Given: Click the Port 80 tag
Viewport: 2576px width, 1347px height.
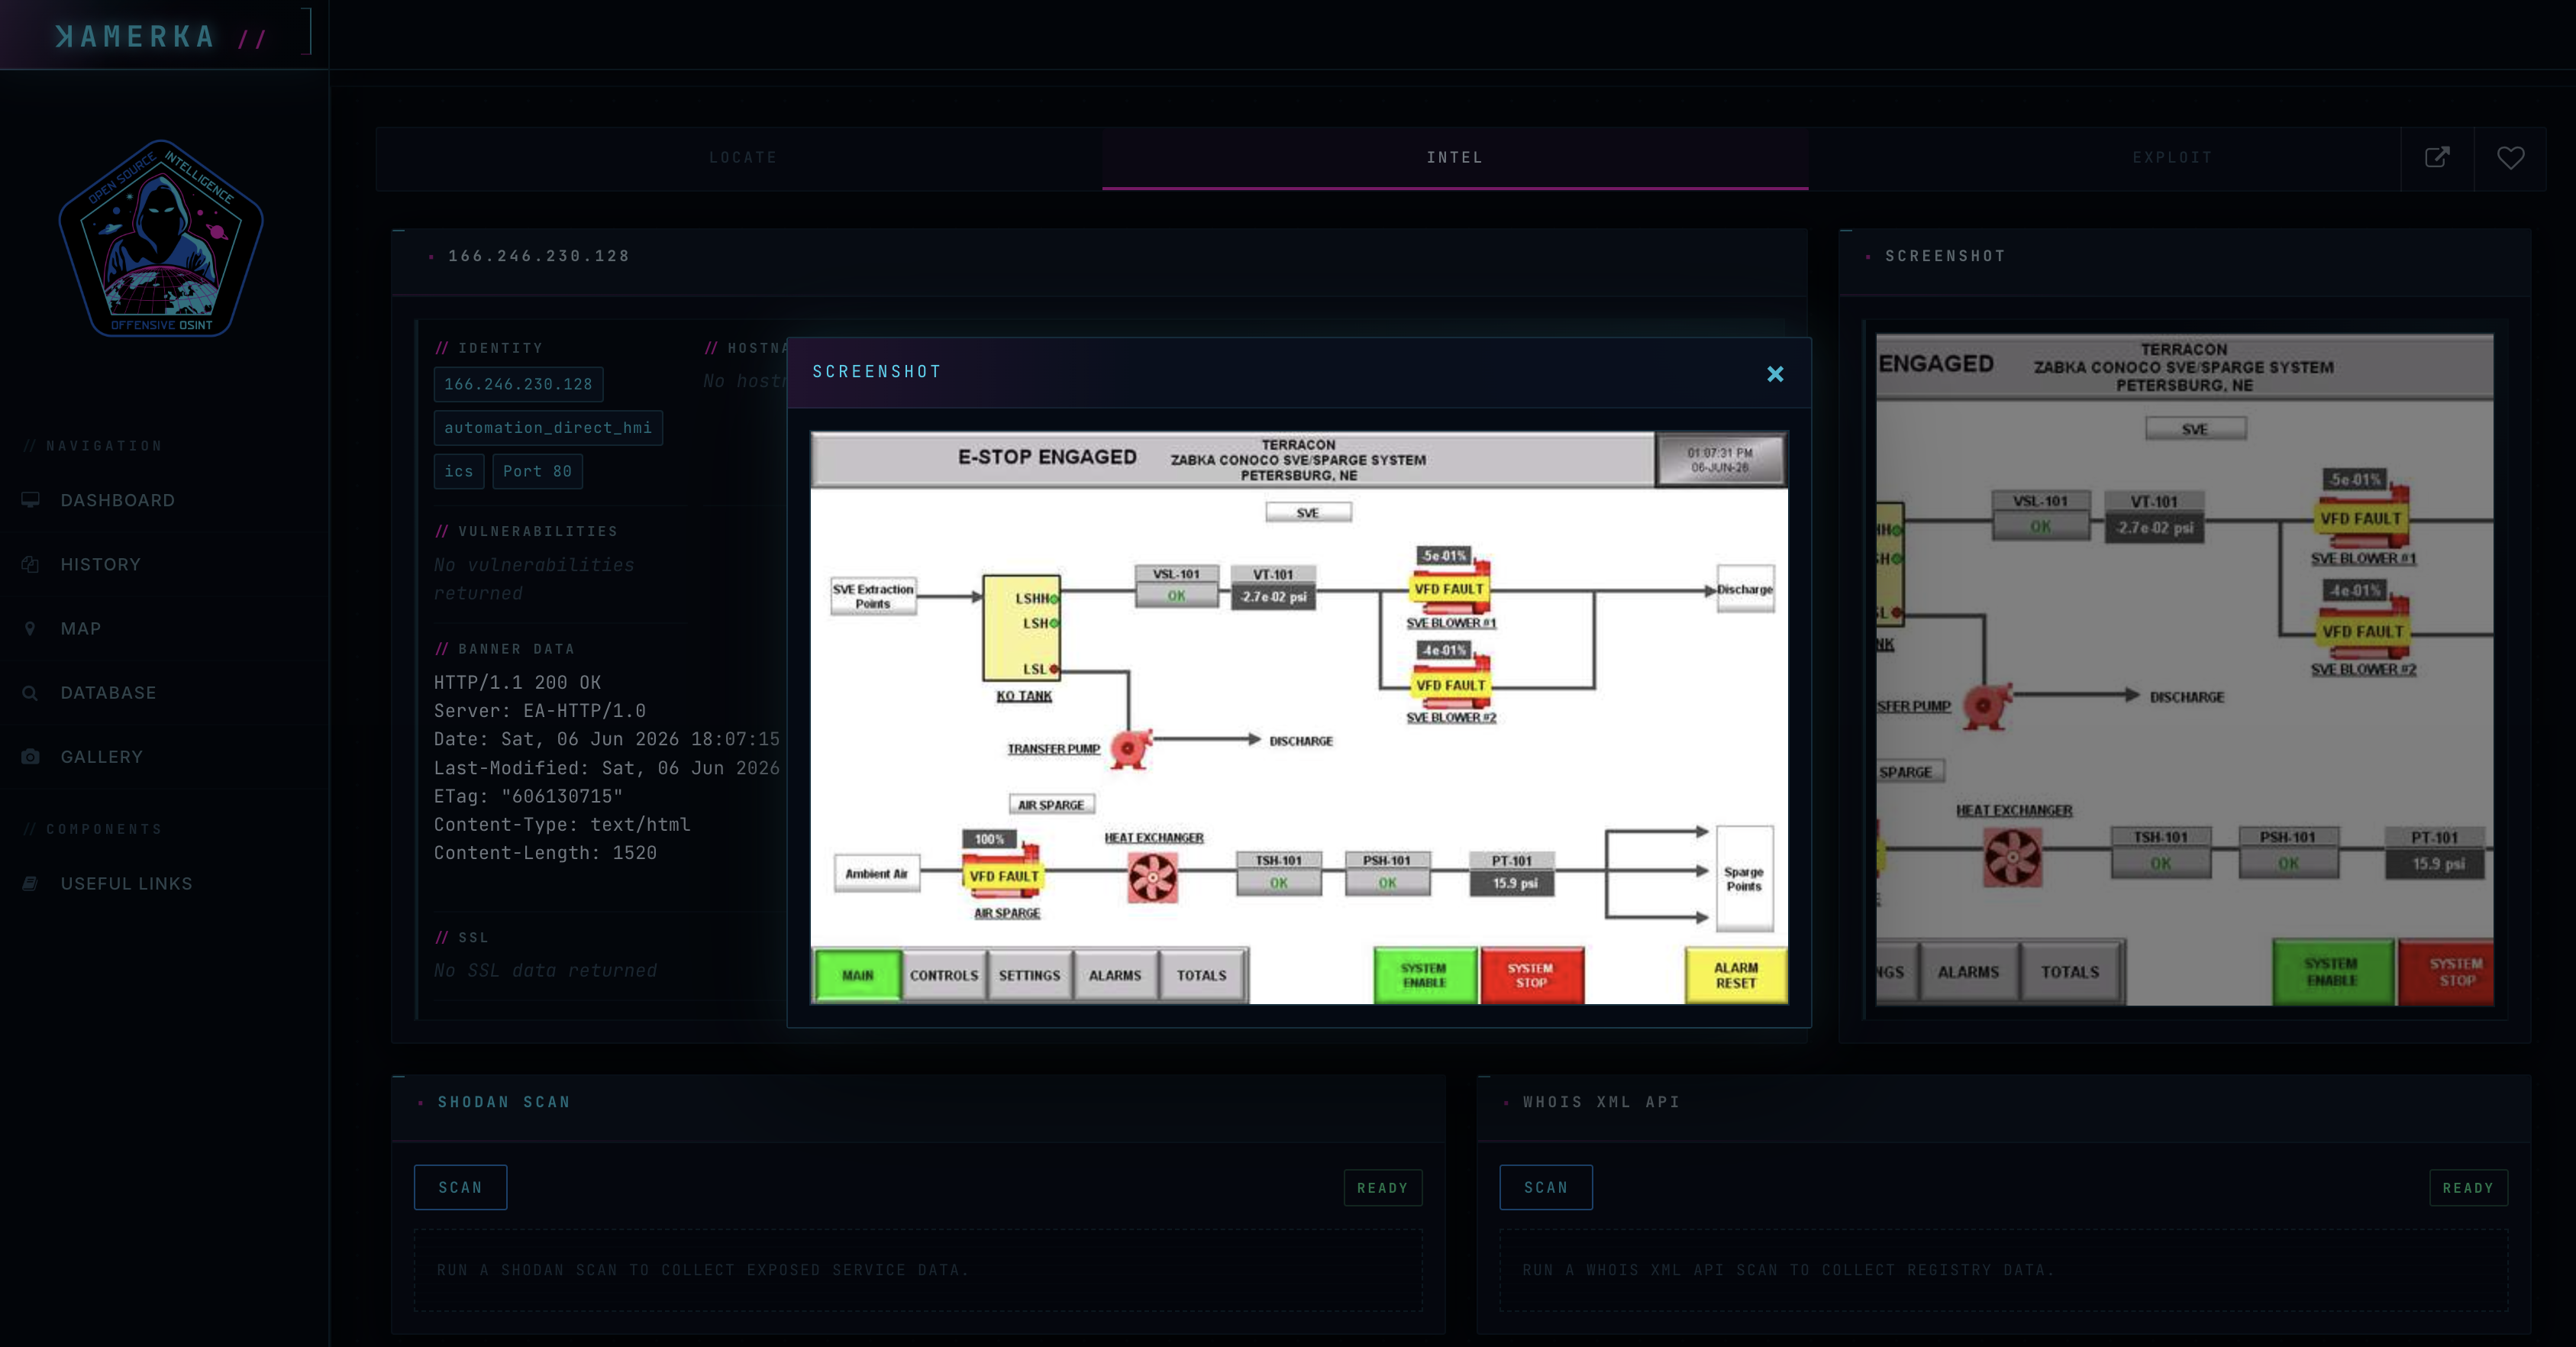Looking at the screenshot, I should [537, 471].
